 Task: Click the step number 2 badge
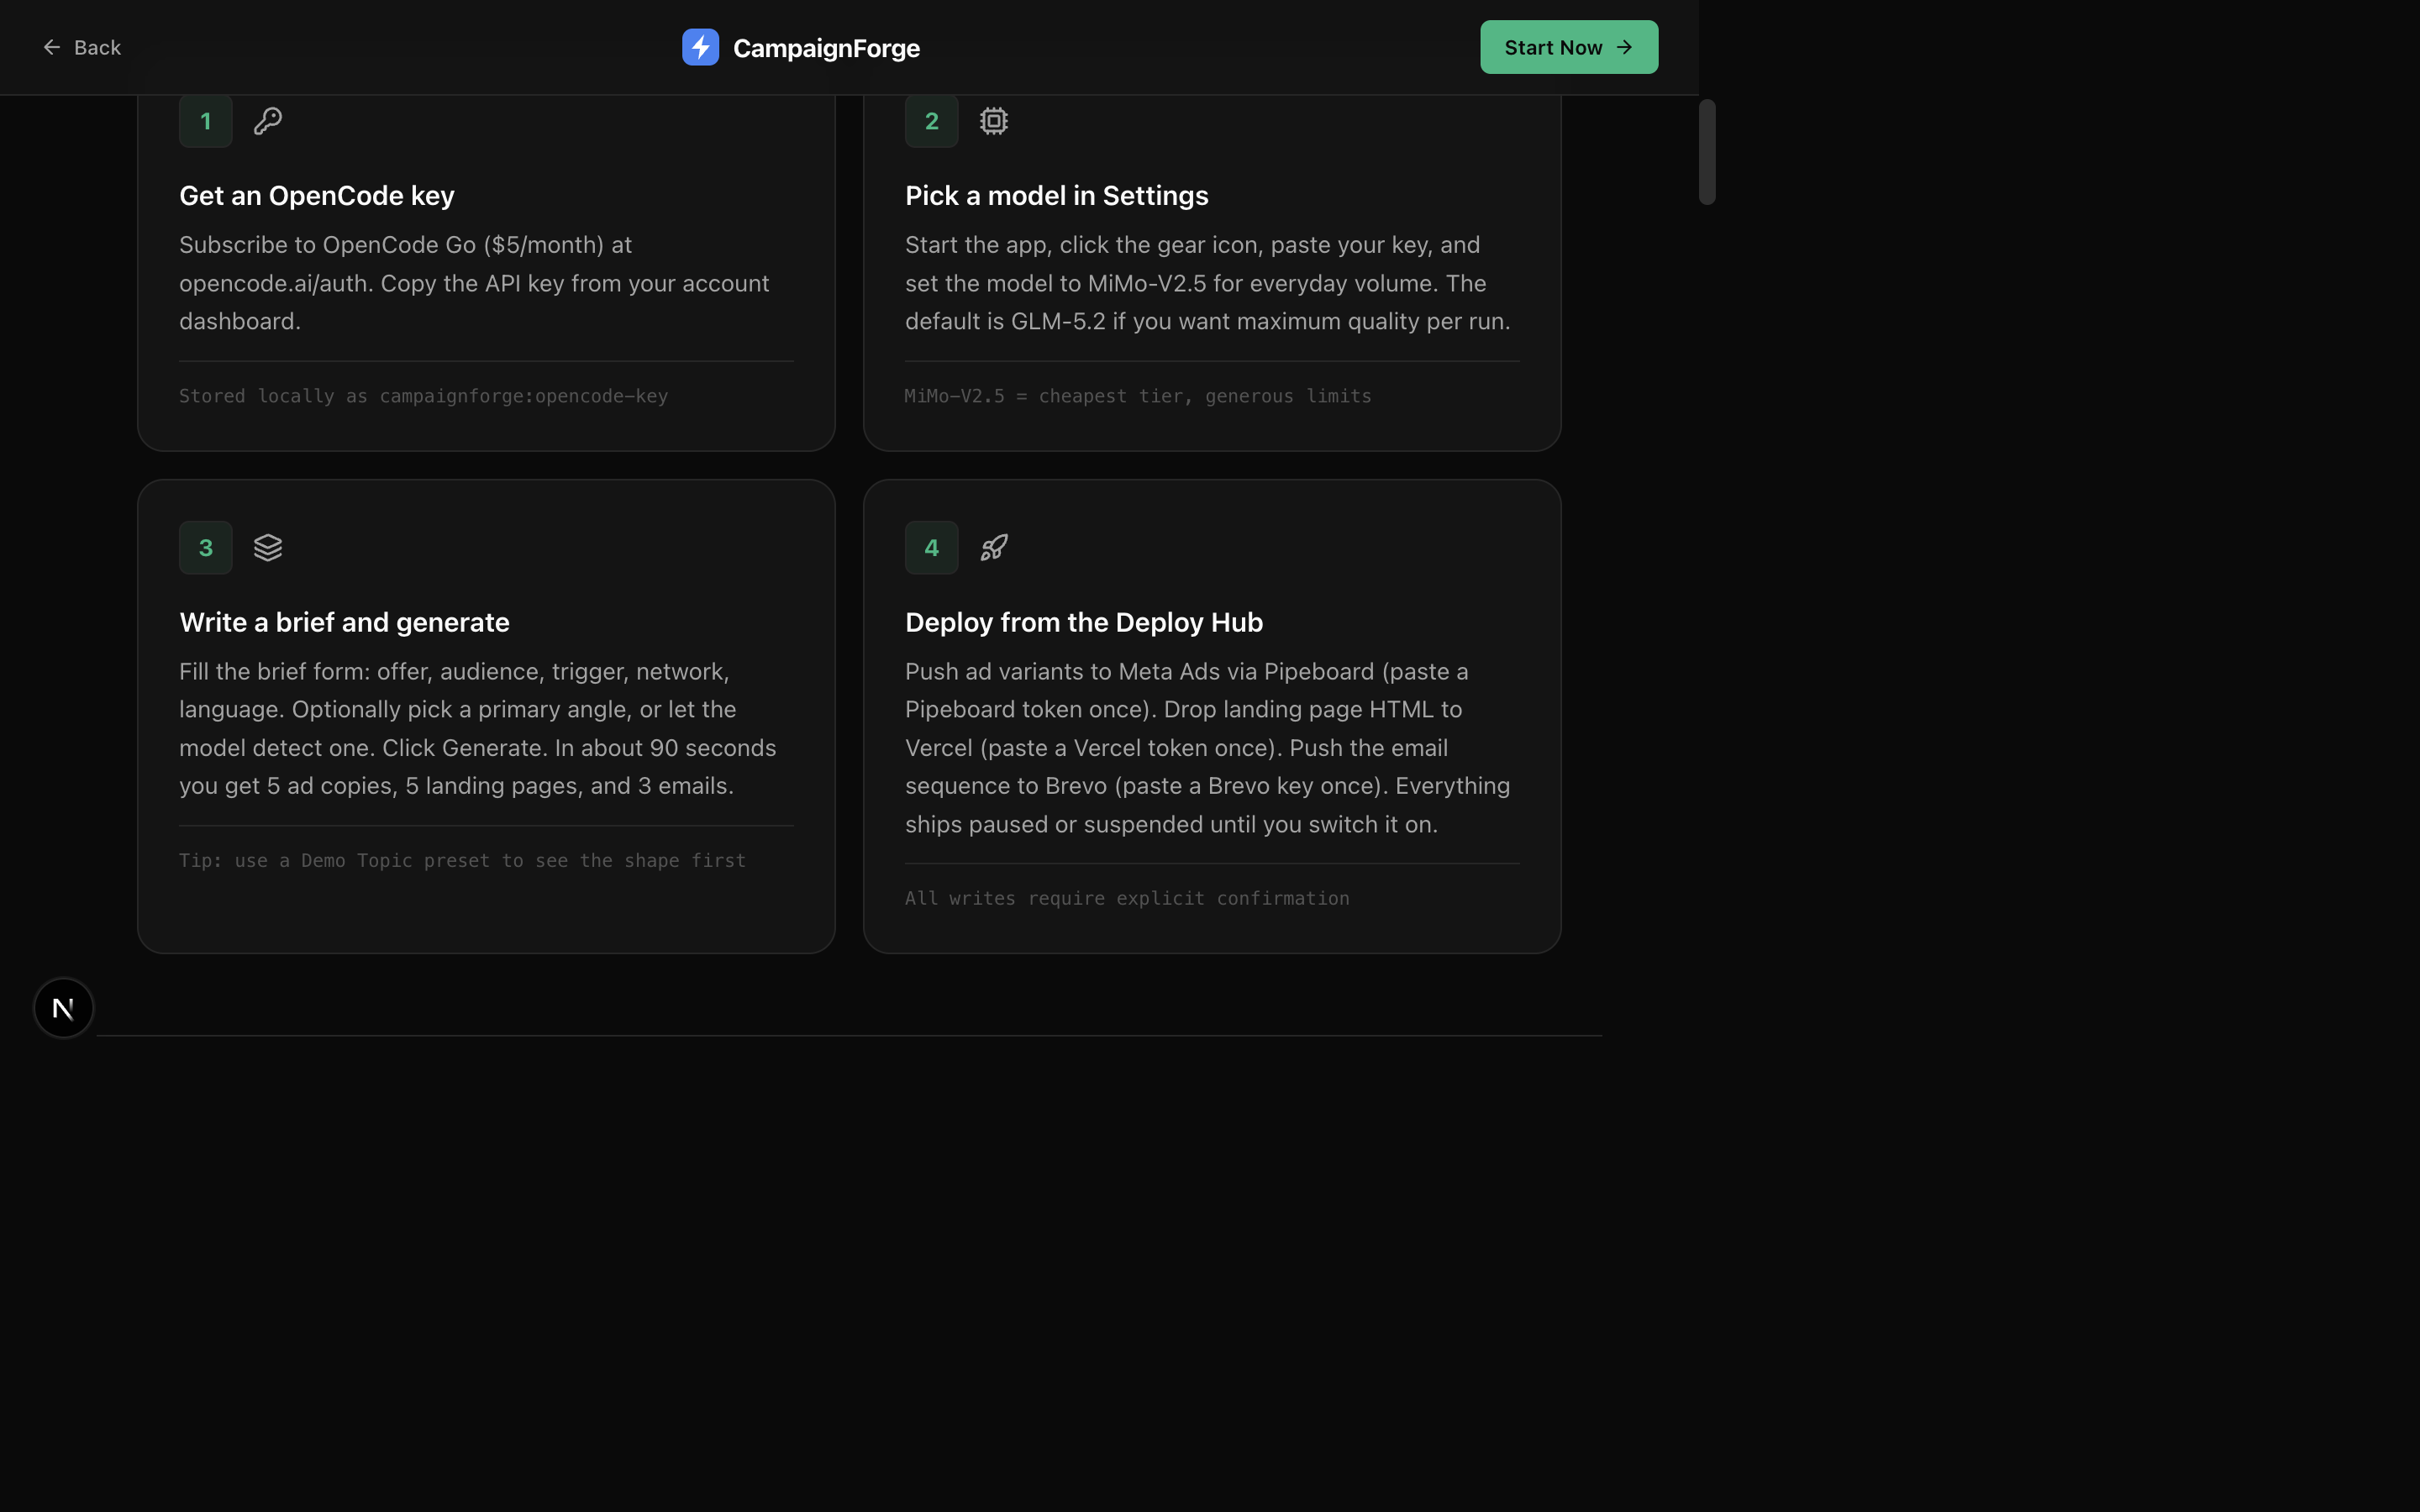click(x=931, y=121)
